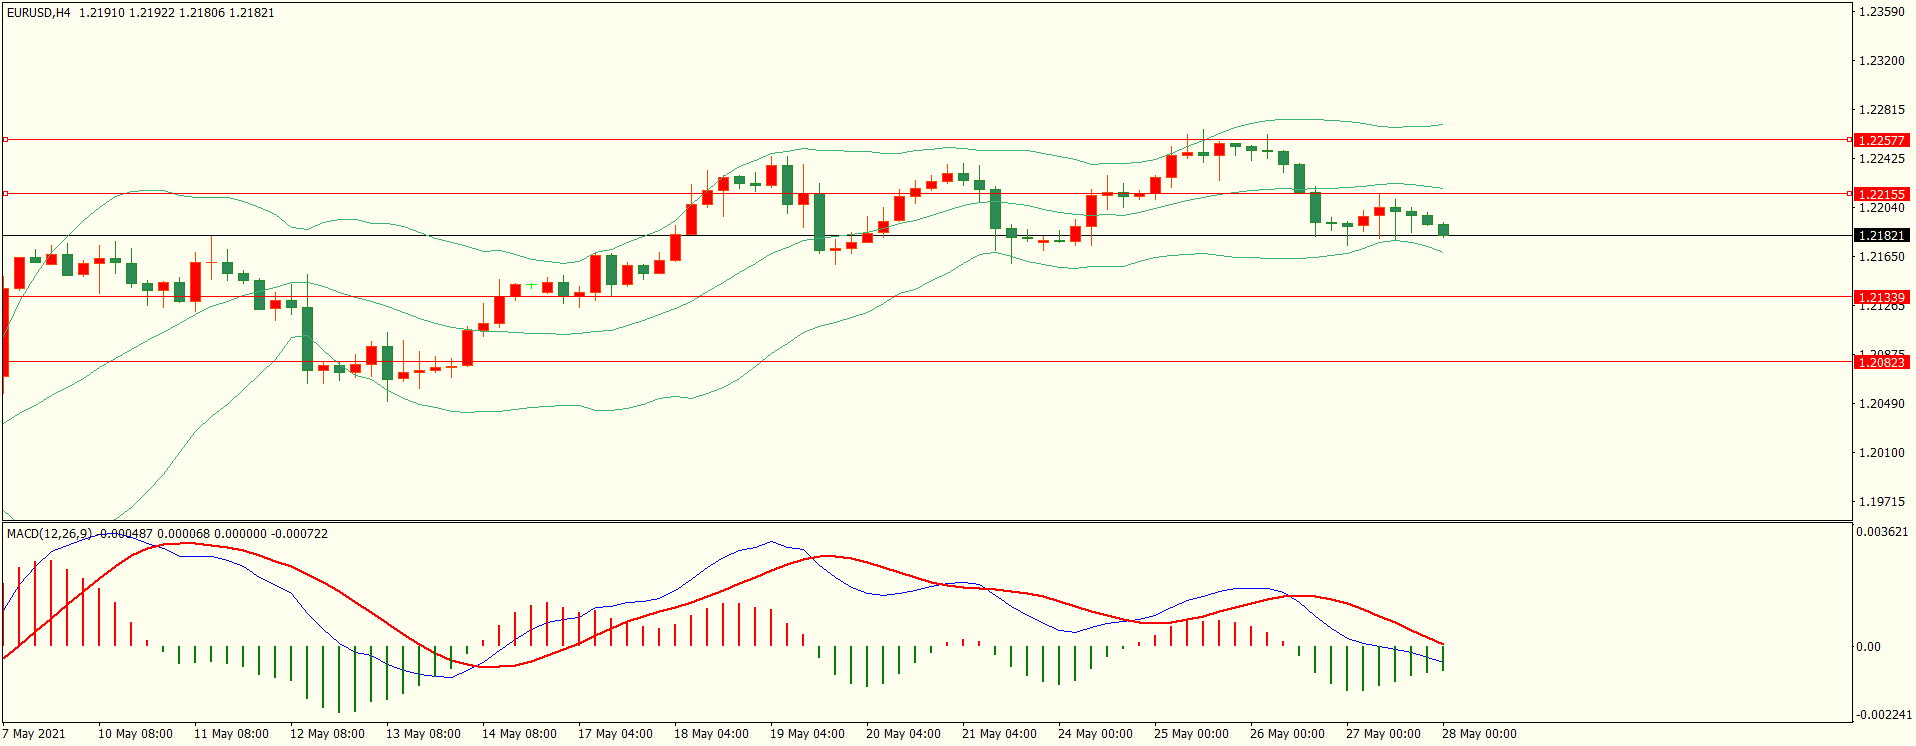Click the red 1.21339 price level label

[1880, 298]
